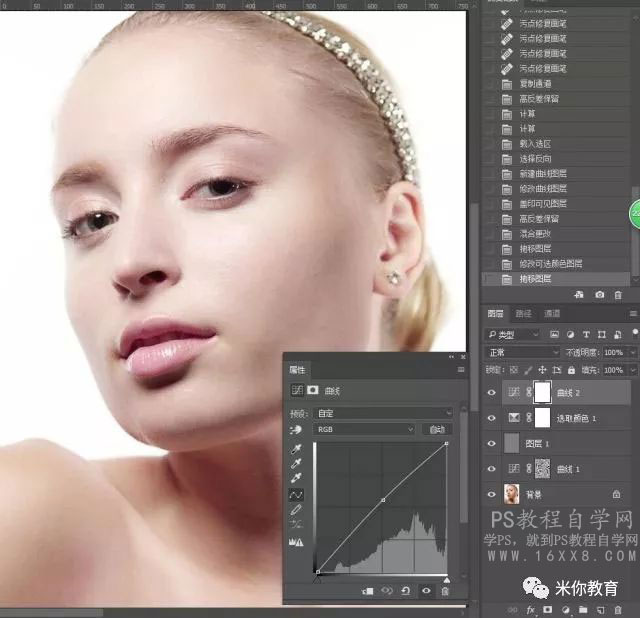
Task: Open the 类型 layer filter dropdown
Action: (x=513, y=335)
